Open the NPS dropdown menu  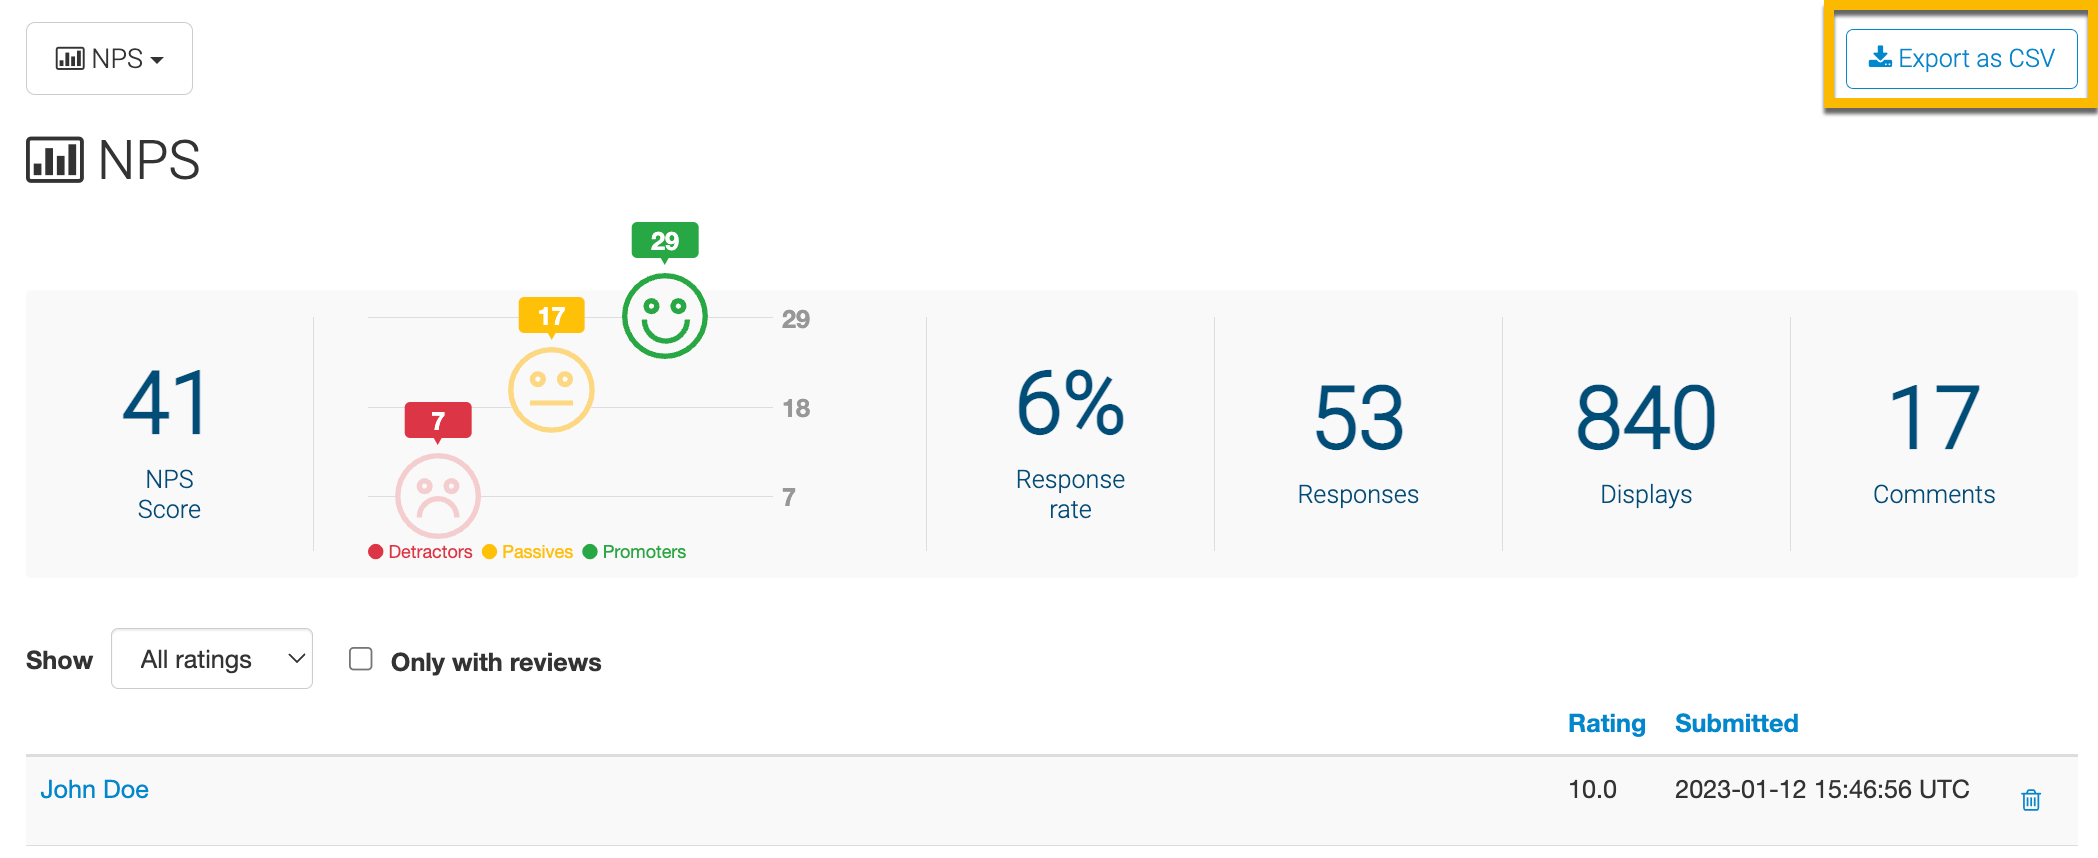pyautogui.click(x=109, y=59)
